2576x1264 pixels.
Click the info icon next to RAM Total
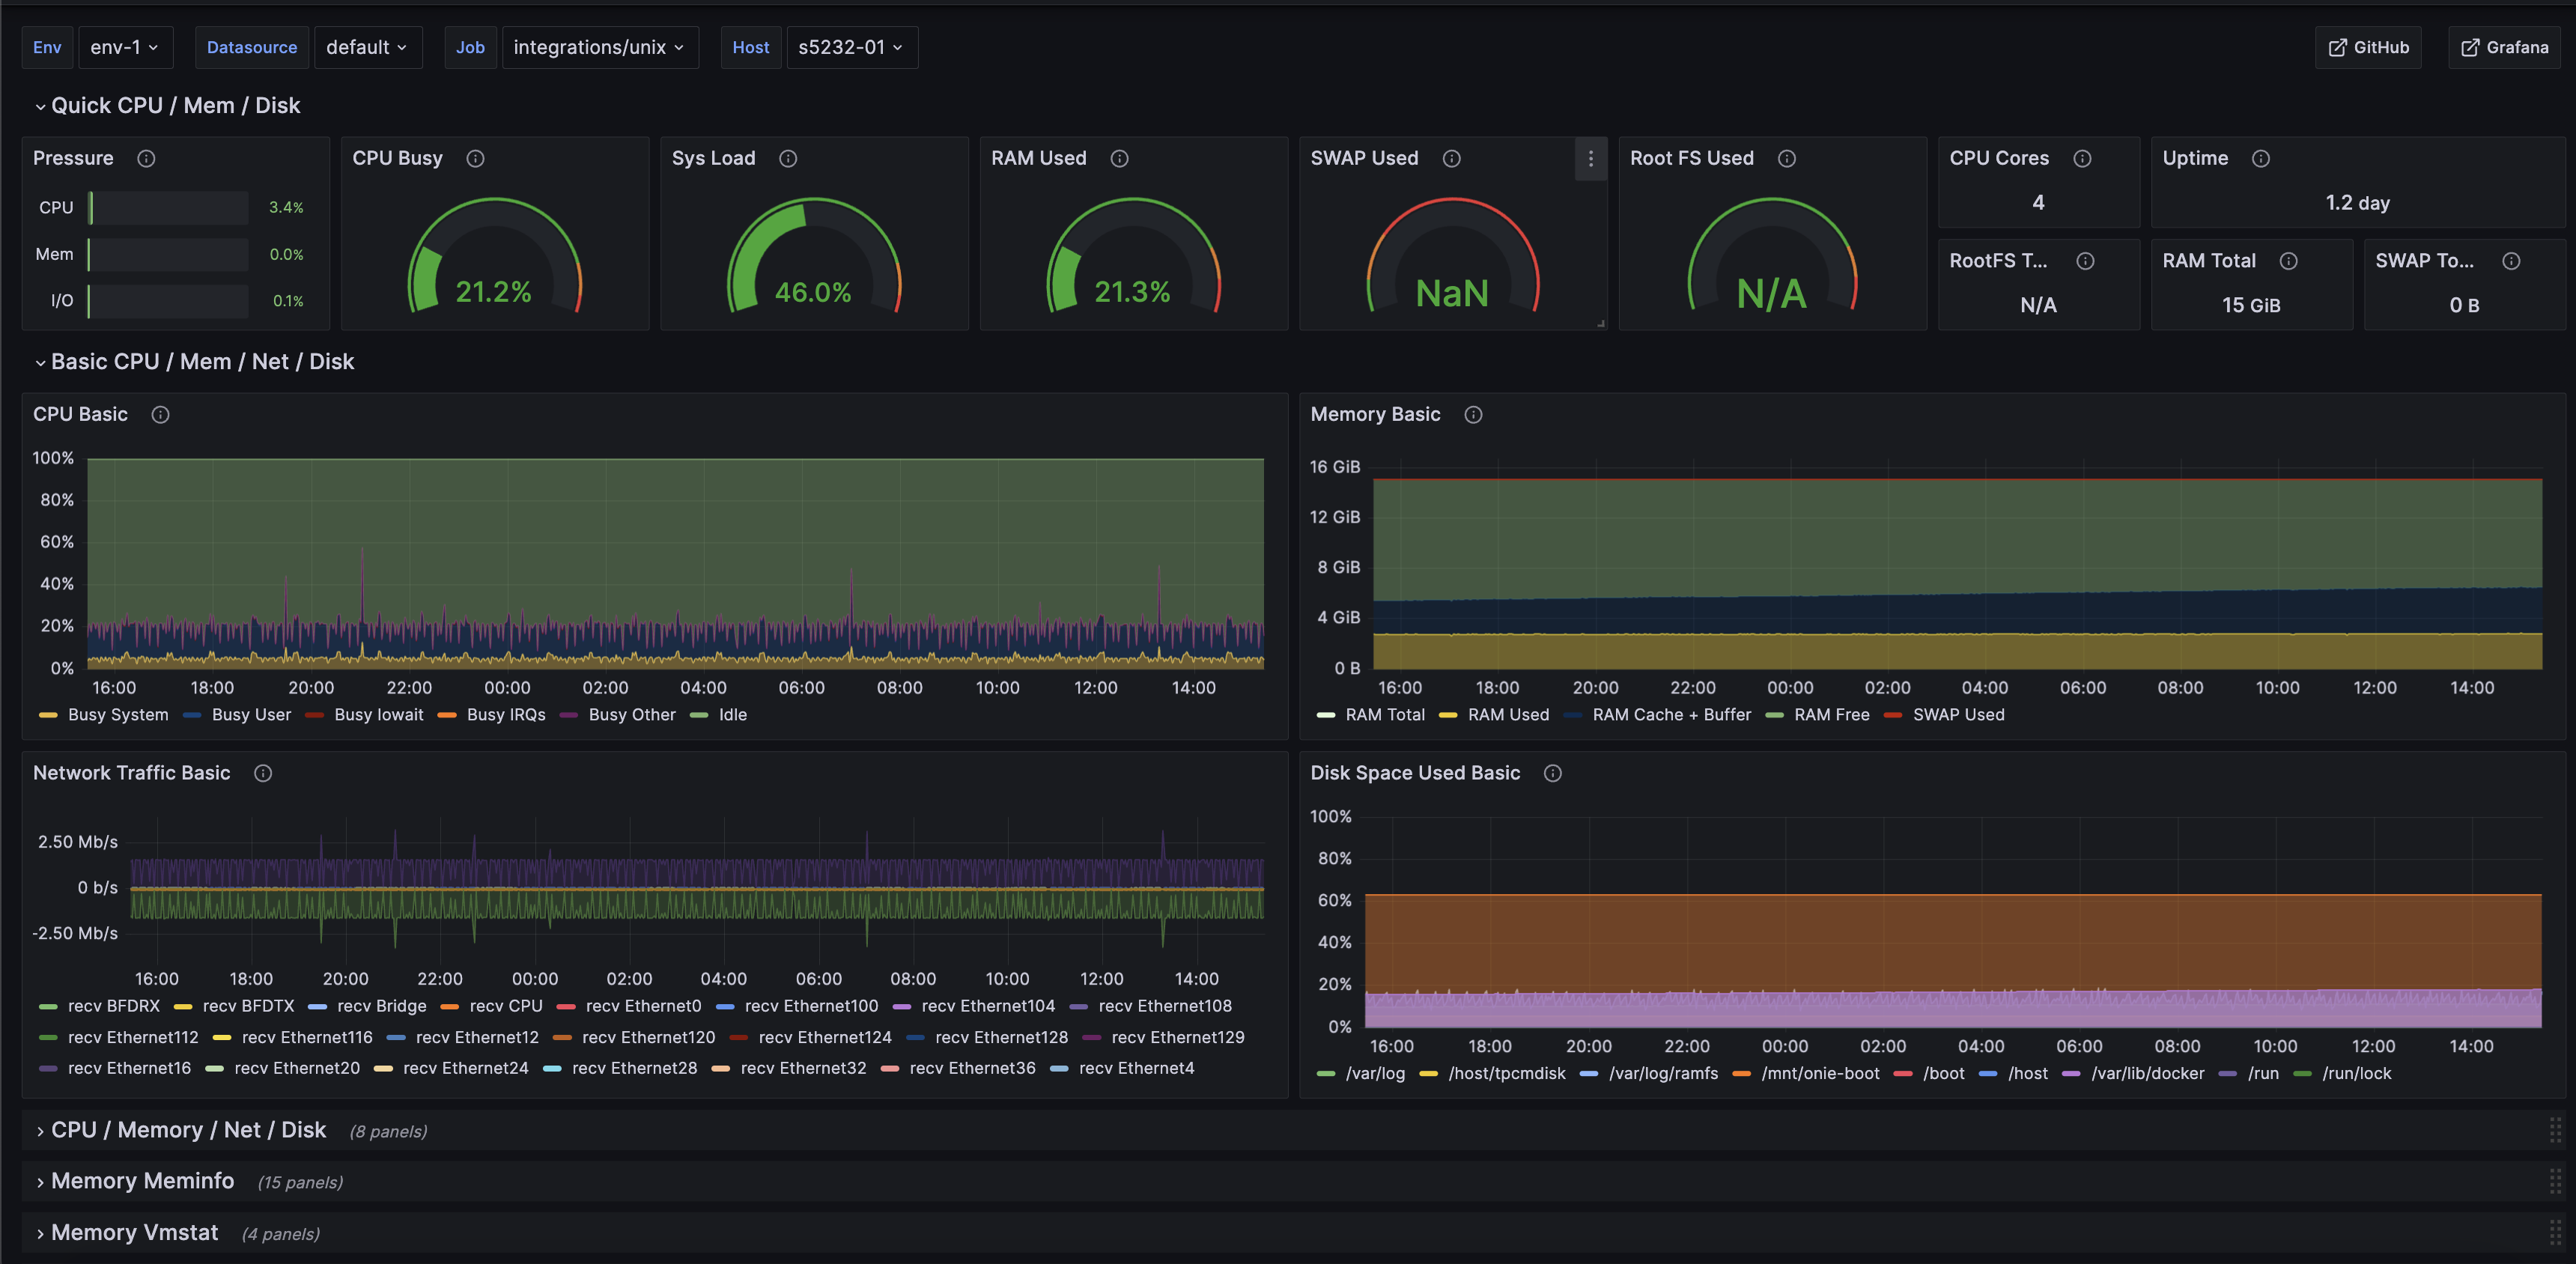tap(2289, 261)
